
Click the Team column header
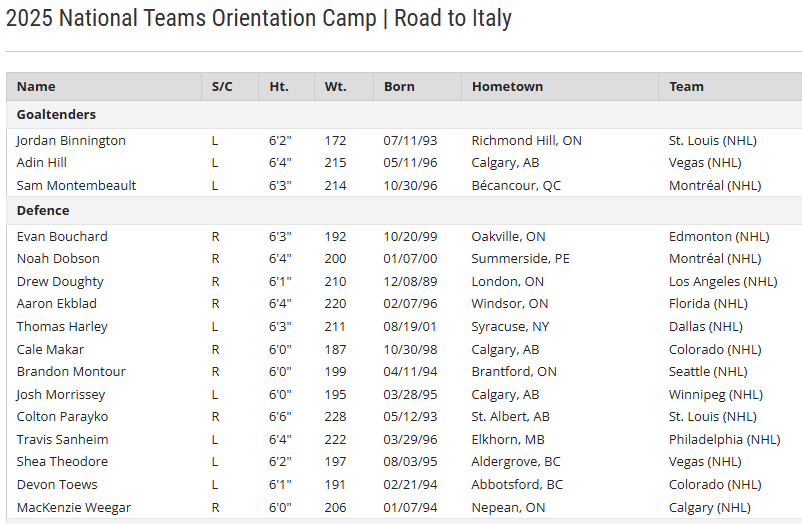point(686,87)
